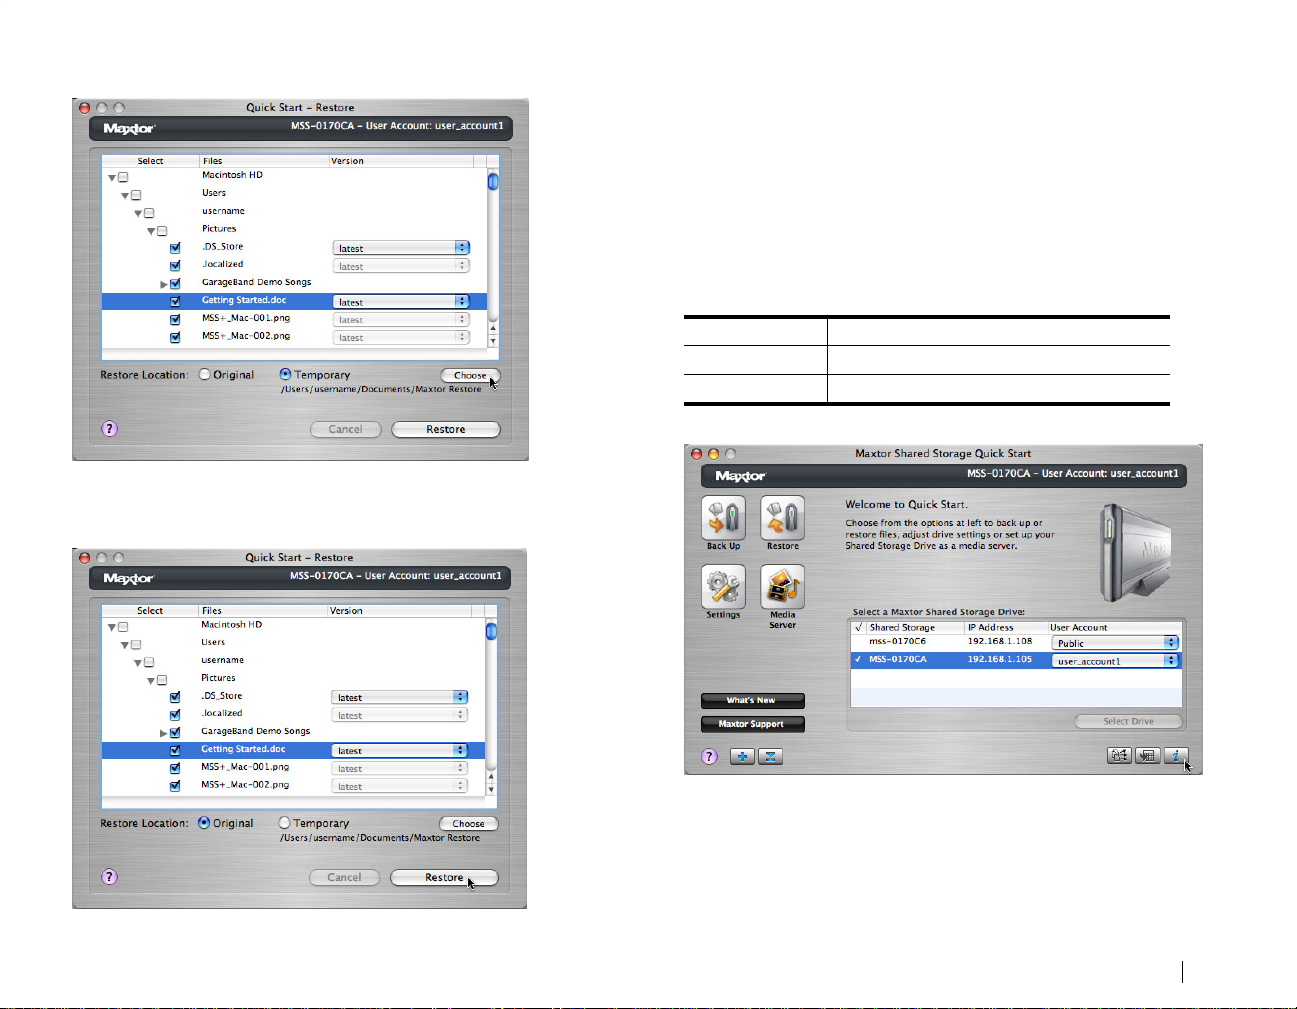Check the Users folder box in lower Restore window
The image size is (1297, 1009).
tap(136, 645)
